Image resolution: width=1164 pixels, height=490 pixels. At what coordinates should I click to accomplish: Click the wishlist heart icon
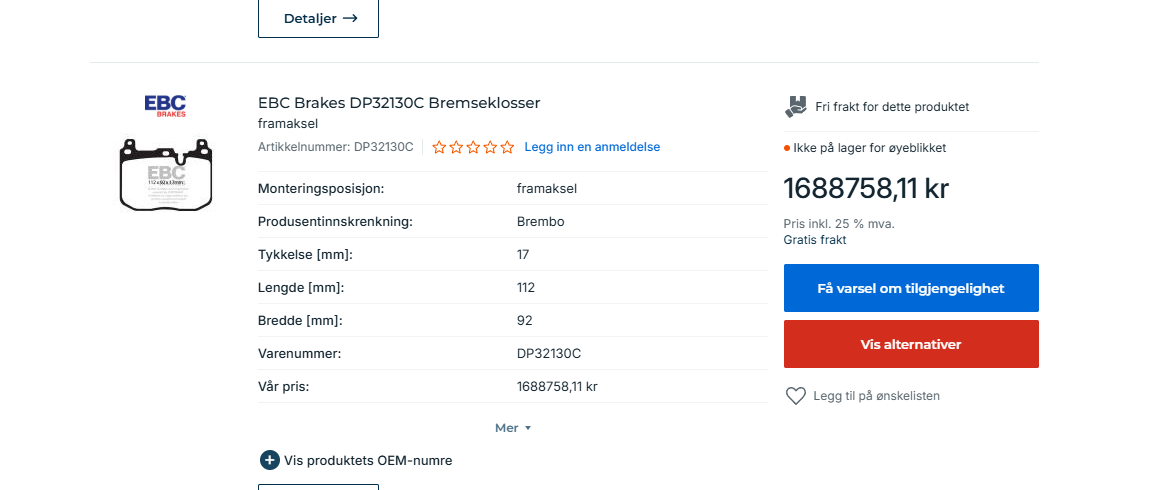tap(796, 396)
